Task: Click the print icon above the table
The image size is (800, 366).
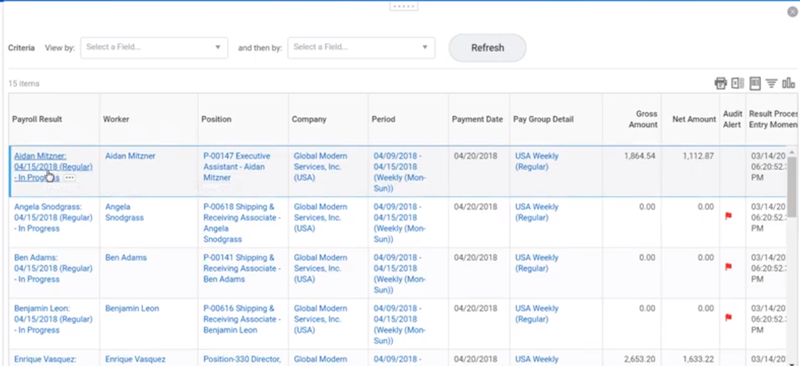Action: click(720, 83)
